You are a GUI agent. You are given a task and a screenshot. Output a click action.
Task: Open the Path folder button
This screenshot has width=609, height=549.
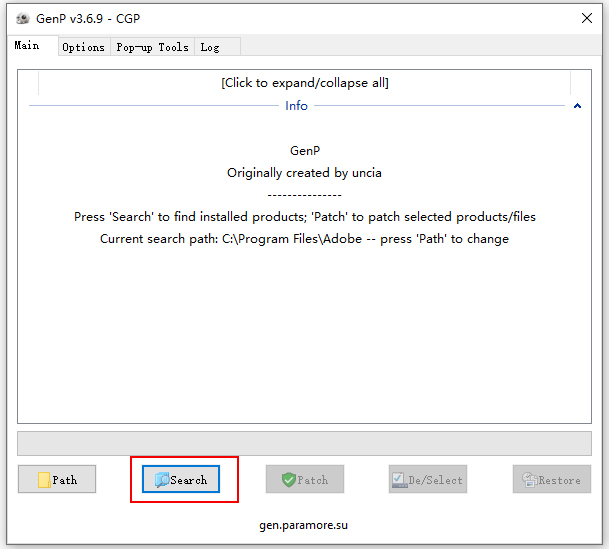click(x=57, y=479)
